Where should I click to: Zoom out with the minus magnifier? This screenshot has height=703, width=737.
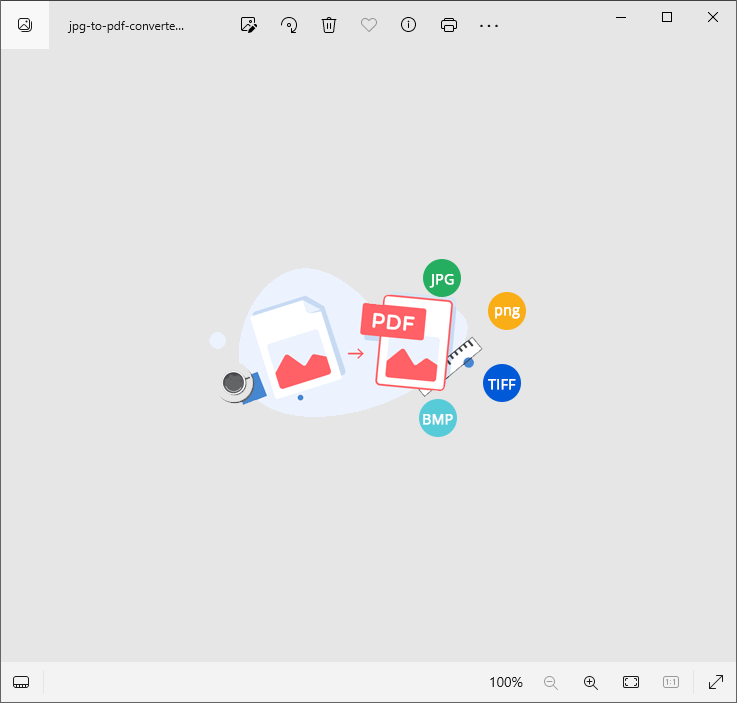click(x=550, y=682)
